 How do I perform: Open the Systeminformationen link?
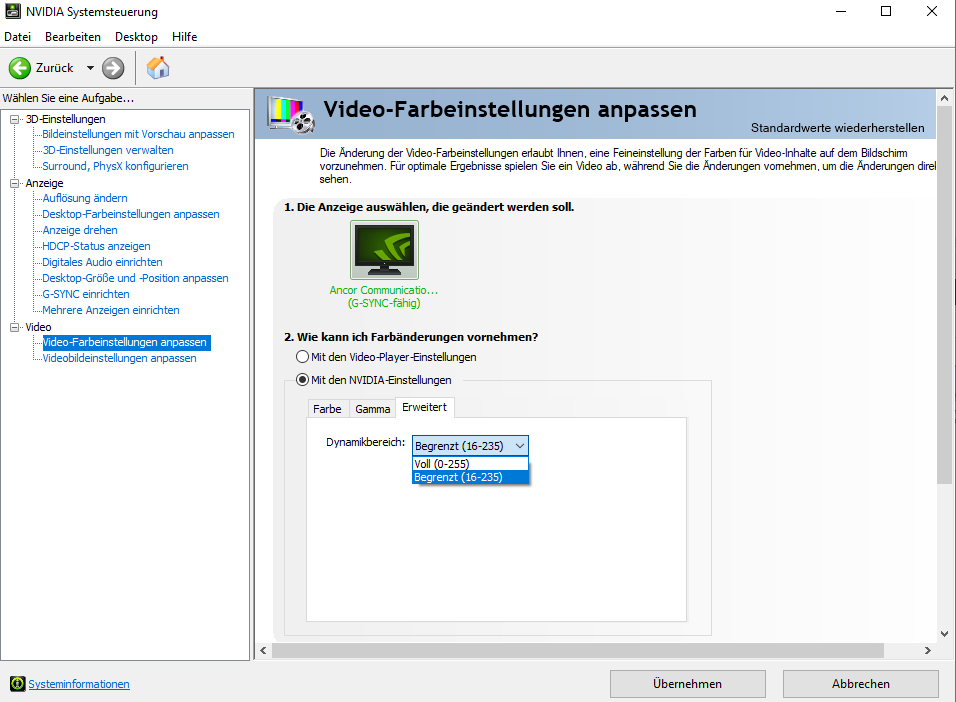[79, 684]
